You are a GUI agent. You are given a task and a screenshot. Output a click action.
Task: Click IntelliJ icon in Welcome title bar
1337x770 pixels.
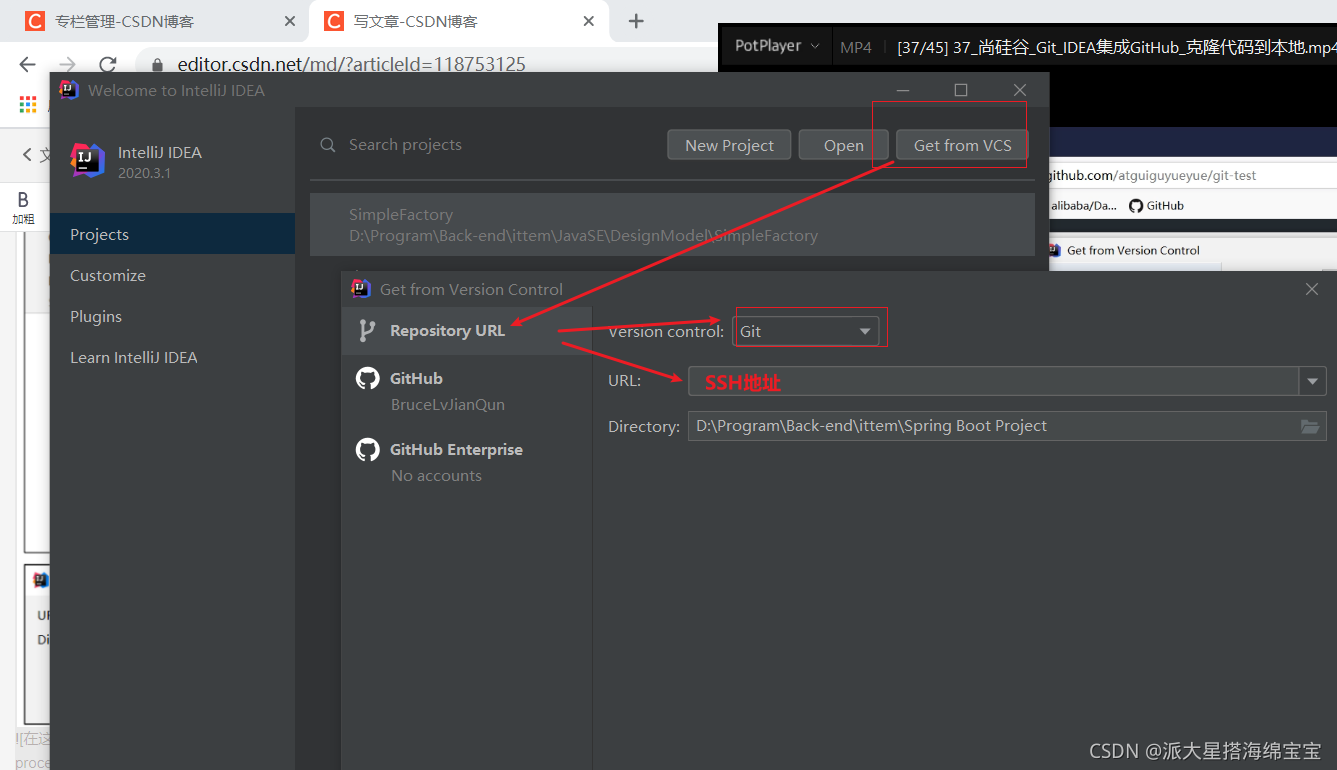(x=69, y=90)
